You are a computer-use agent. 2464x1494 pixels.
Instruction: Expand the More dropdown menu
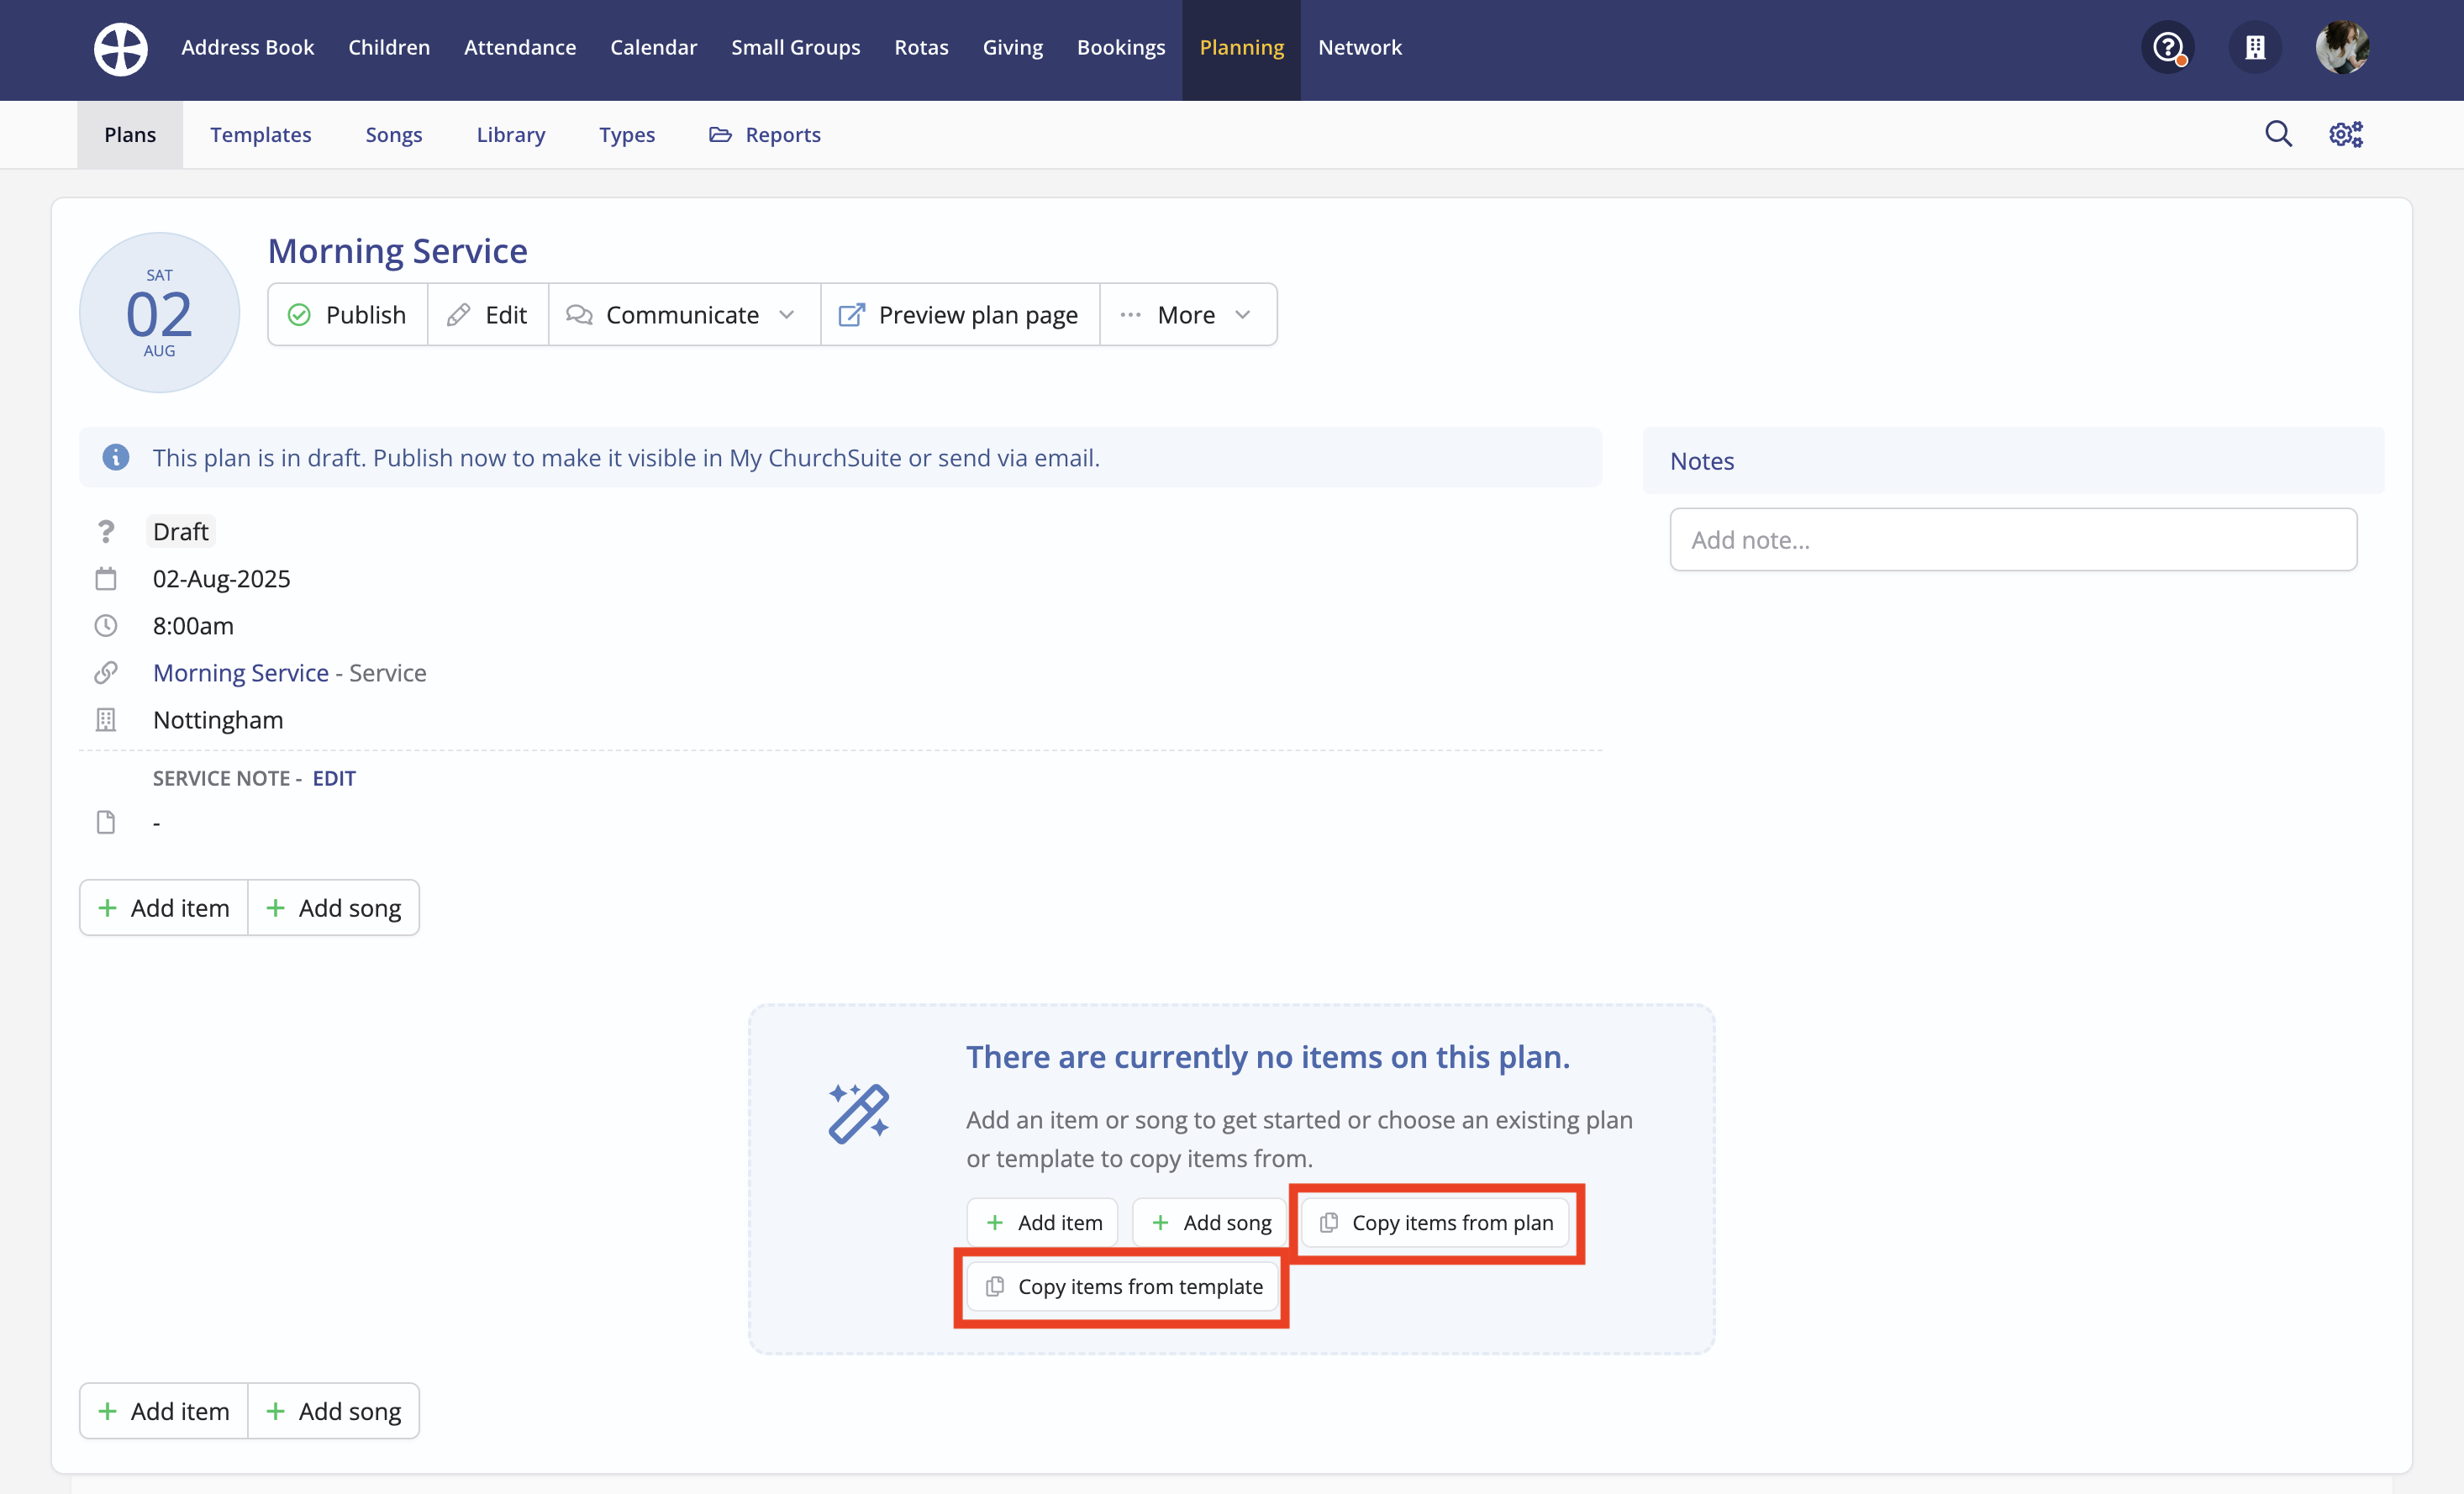1188,315
